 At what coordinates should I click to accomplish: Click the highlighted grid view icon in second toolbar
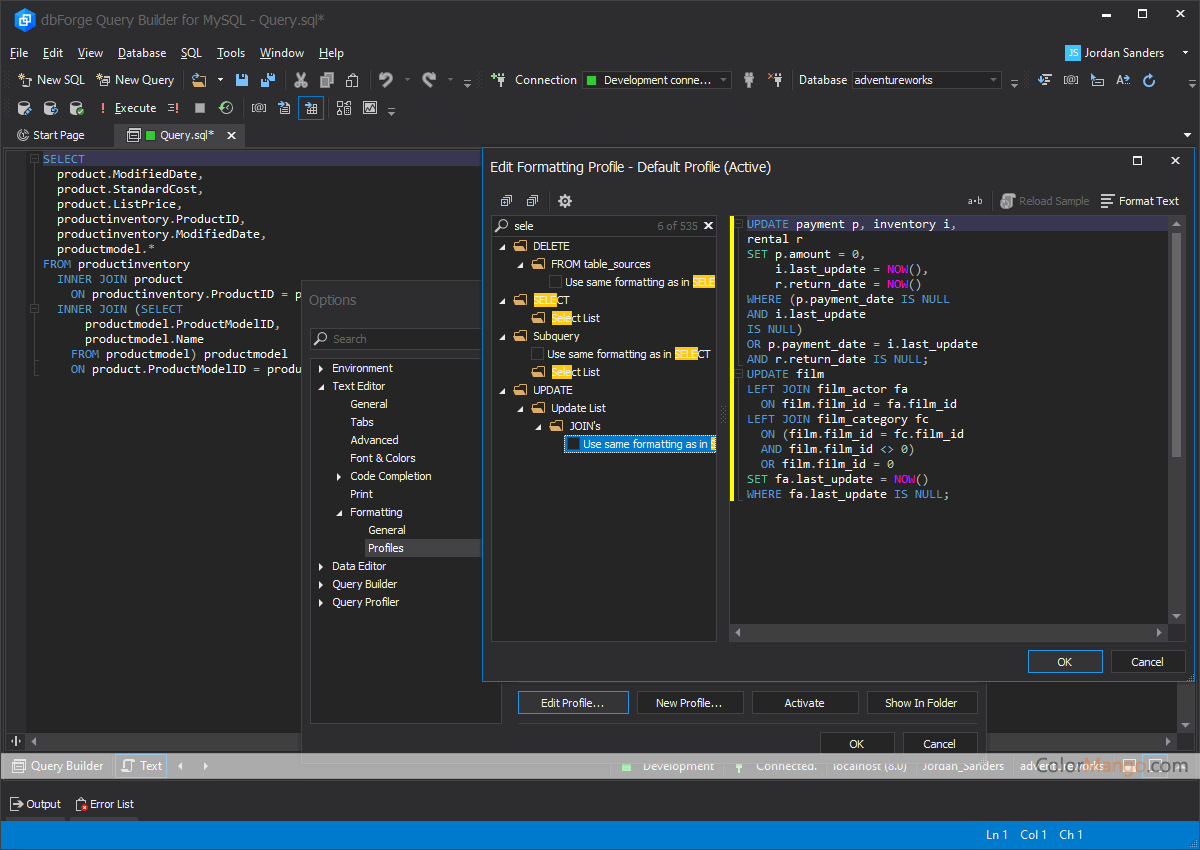click(311, 108)
